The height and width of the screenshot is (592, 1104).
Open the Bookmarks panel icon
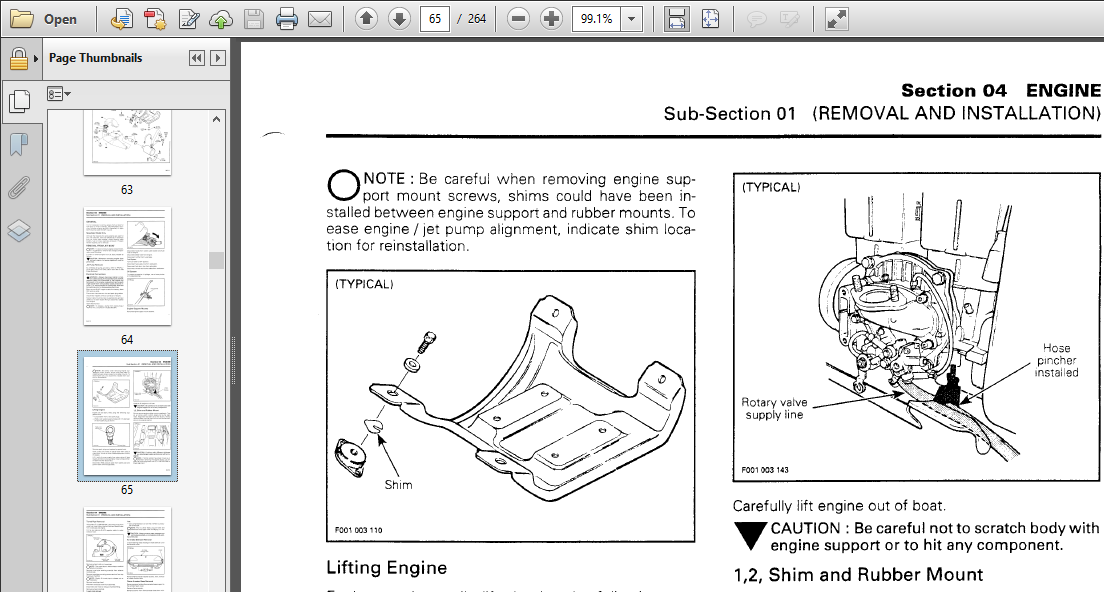pos(19,145)
